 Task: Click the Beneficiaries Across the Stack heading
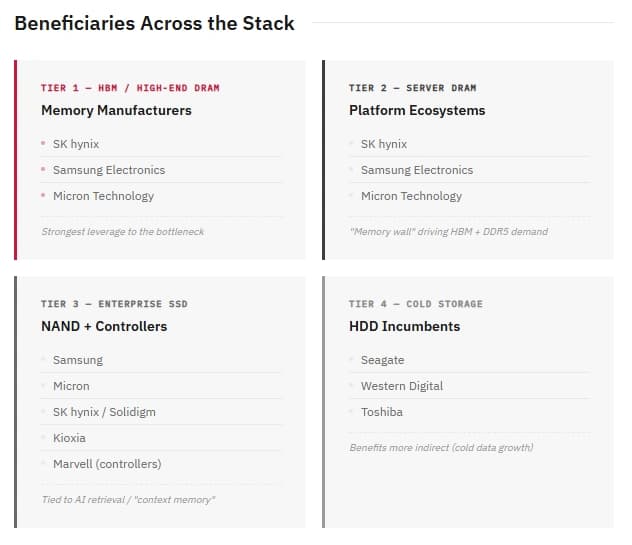pyautogui.click(x=154, y=23)
